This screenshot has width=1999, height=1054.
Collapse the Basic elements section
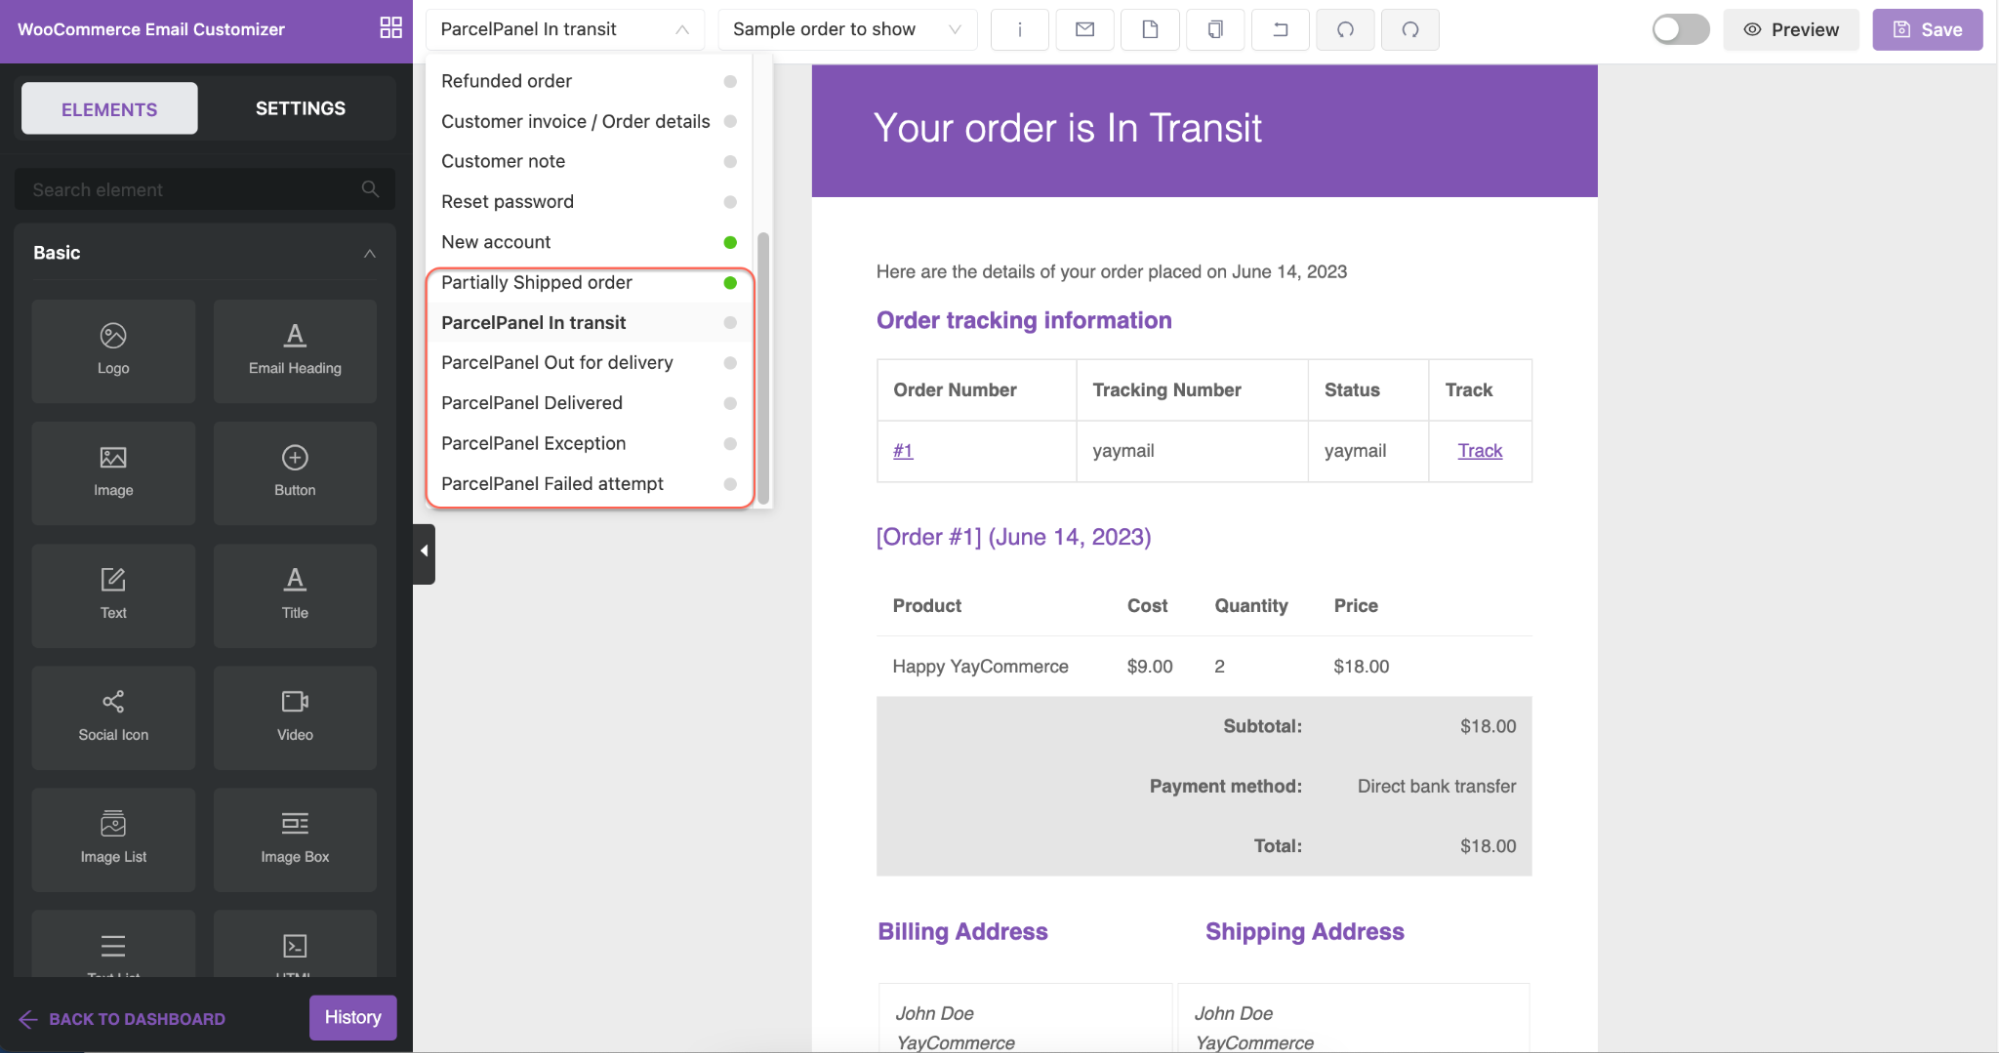[369, 253]
